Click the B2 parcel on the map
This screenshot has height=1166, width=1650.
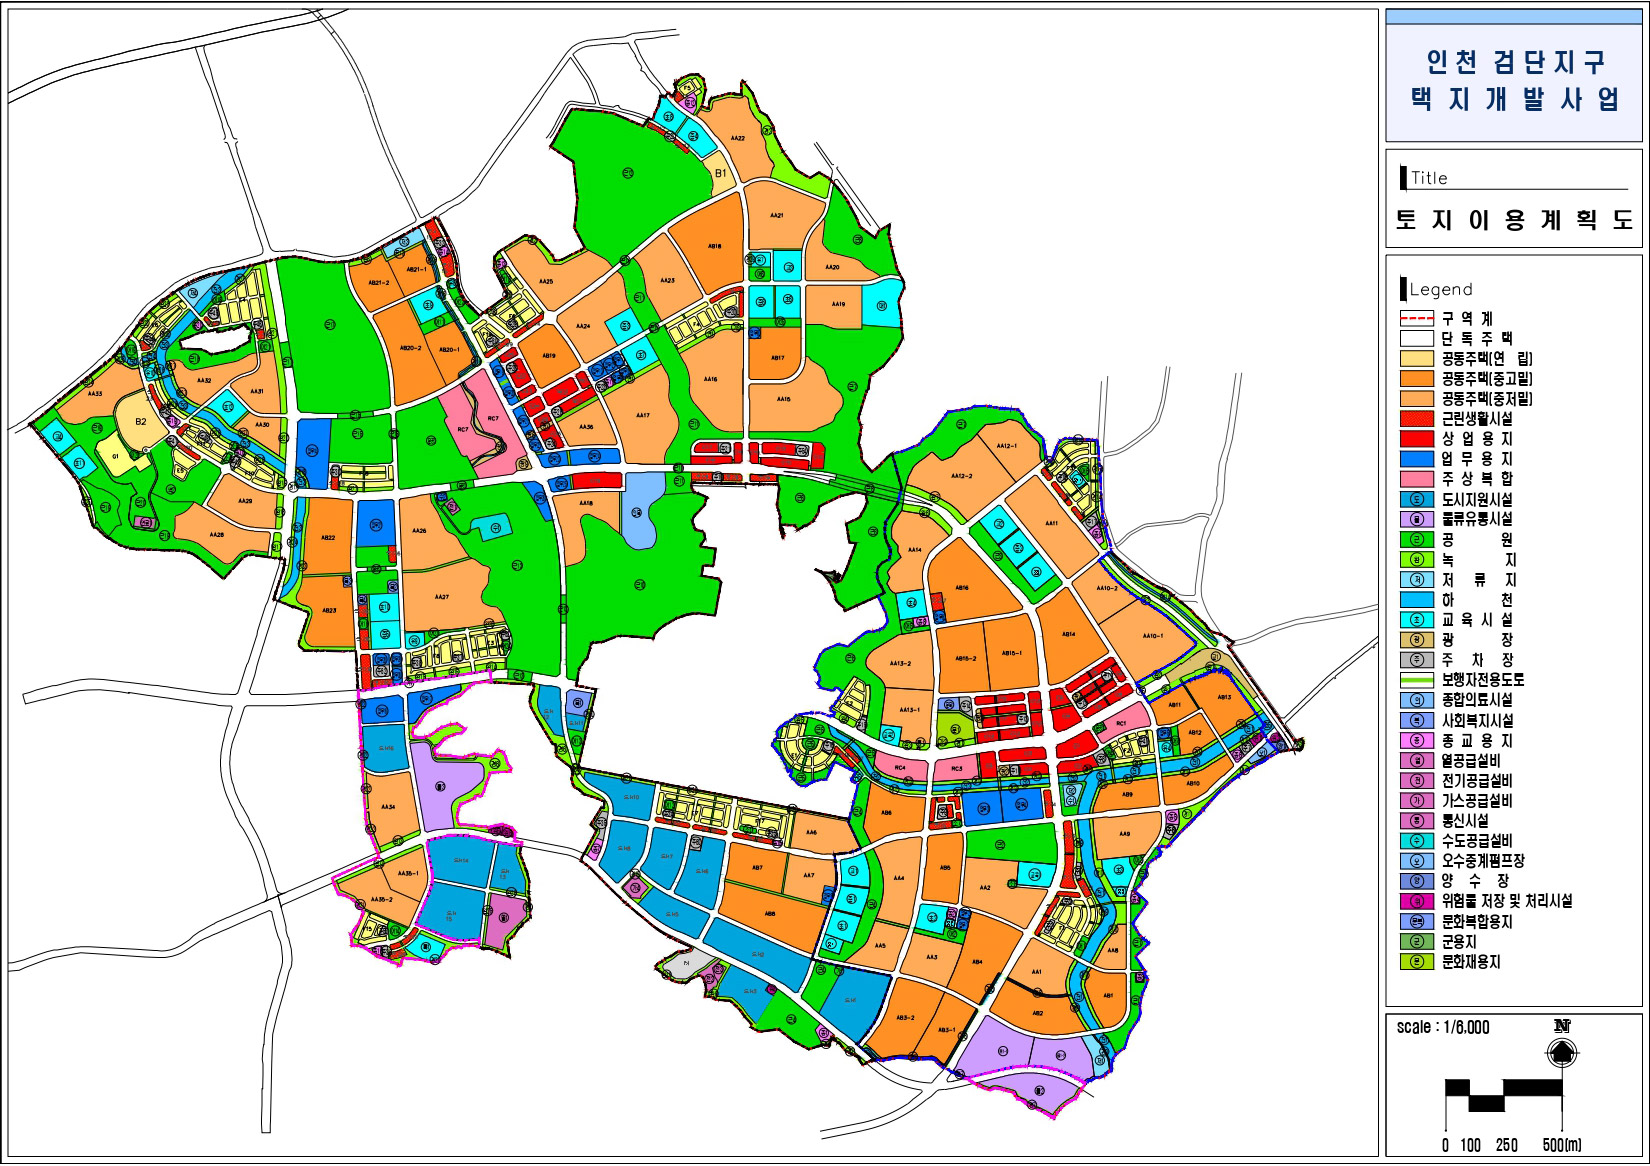[x=141, y=422]
